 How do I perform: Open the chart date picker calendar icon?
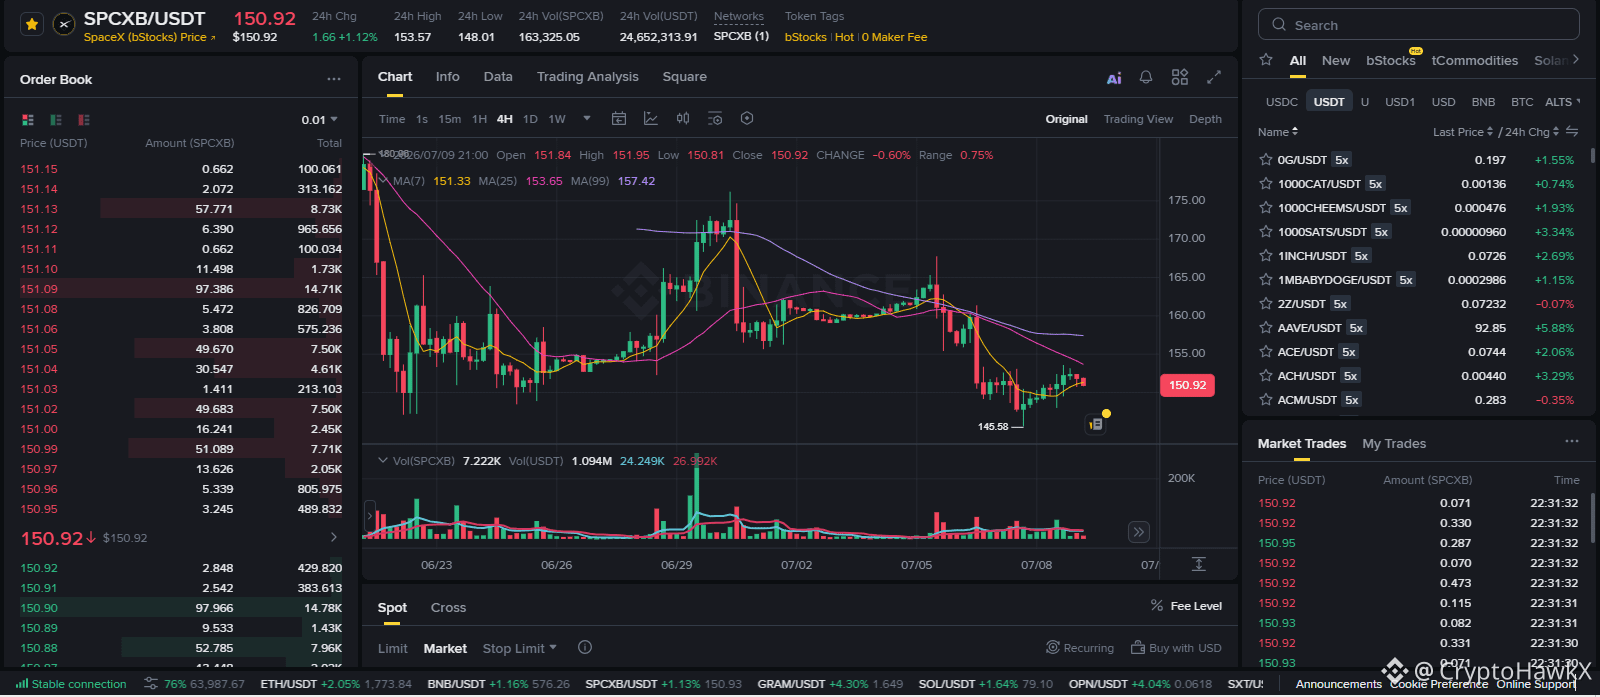[x=619, y=118]
